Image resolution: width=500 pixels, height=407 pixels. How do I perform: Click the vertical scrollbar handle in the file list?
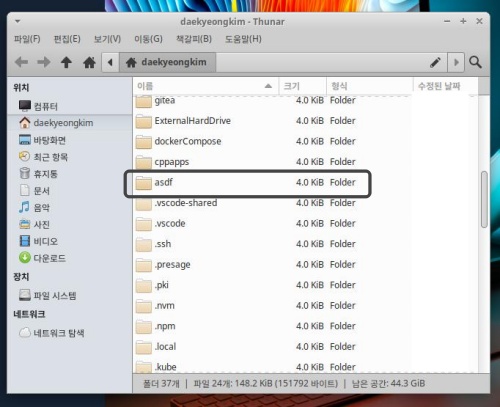484,200
